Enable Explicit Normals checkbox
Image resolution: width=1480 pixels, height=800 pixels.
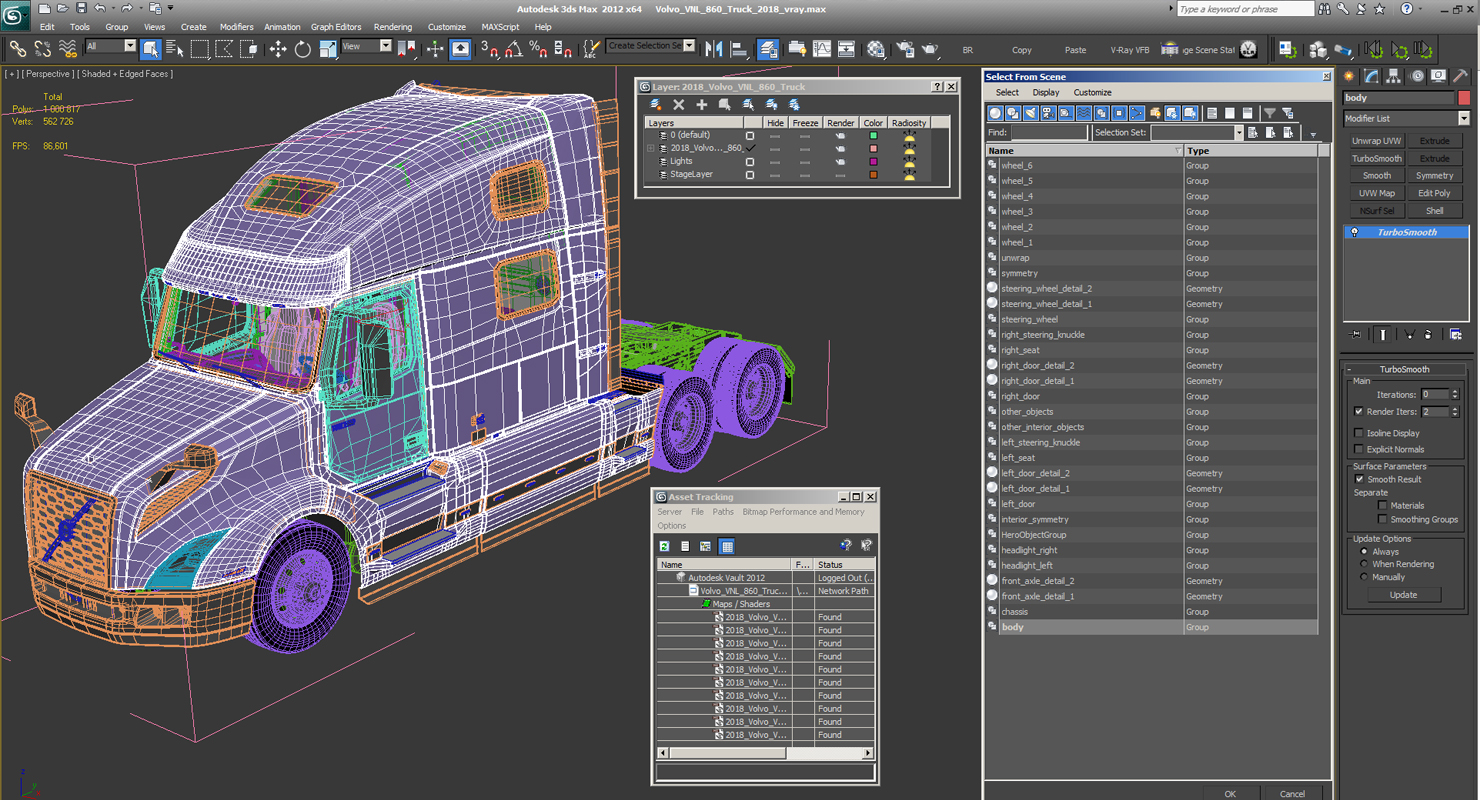click(x=1358, y=449)
